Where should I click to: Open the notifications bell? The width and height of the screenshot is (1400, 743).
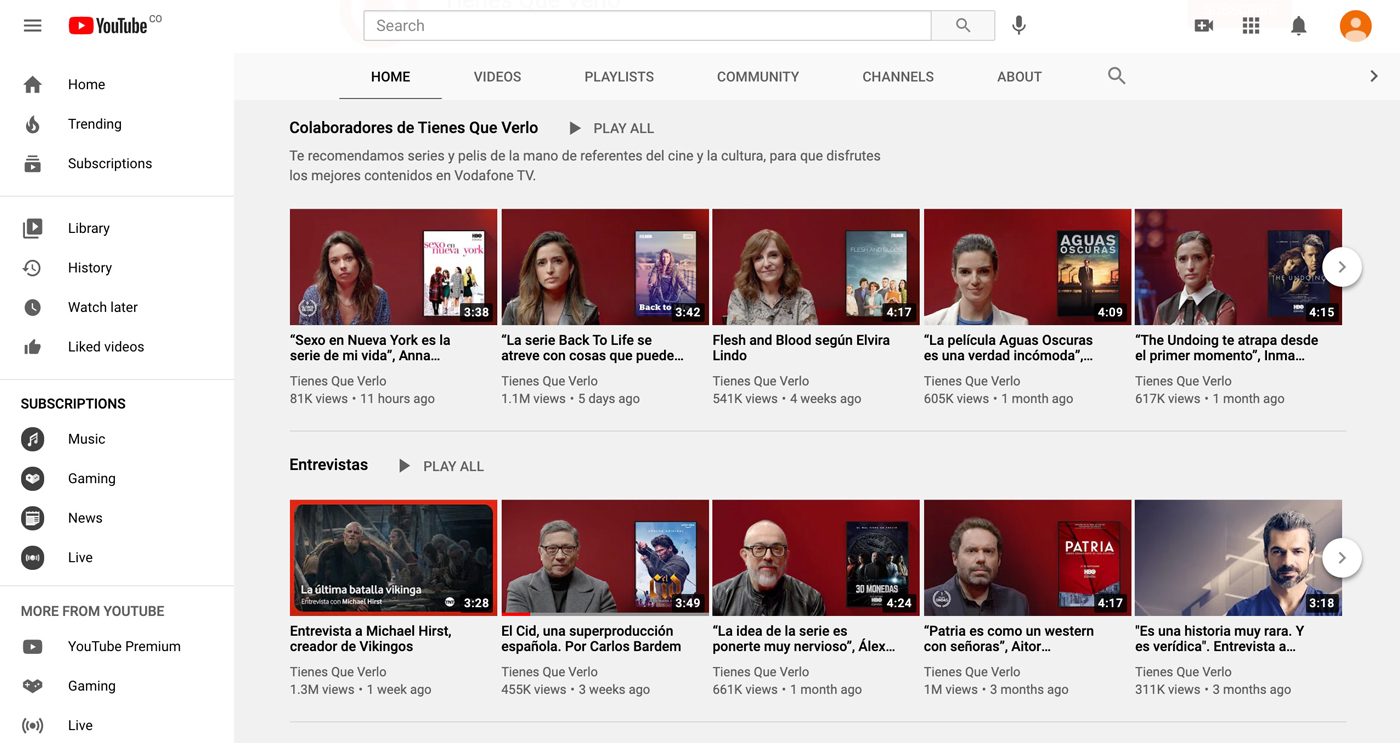(x=1298, y=26)
